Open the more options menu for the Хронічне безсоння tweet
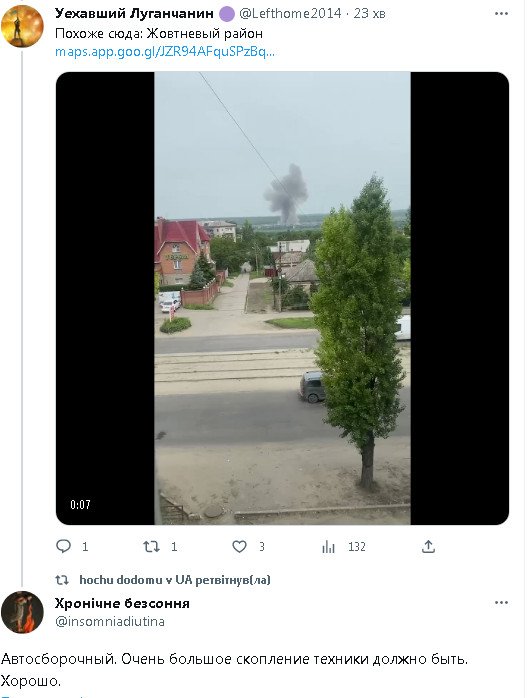Viewport: 529px width, 698px height. [501, 603]
